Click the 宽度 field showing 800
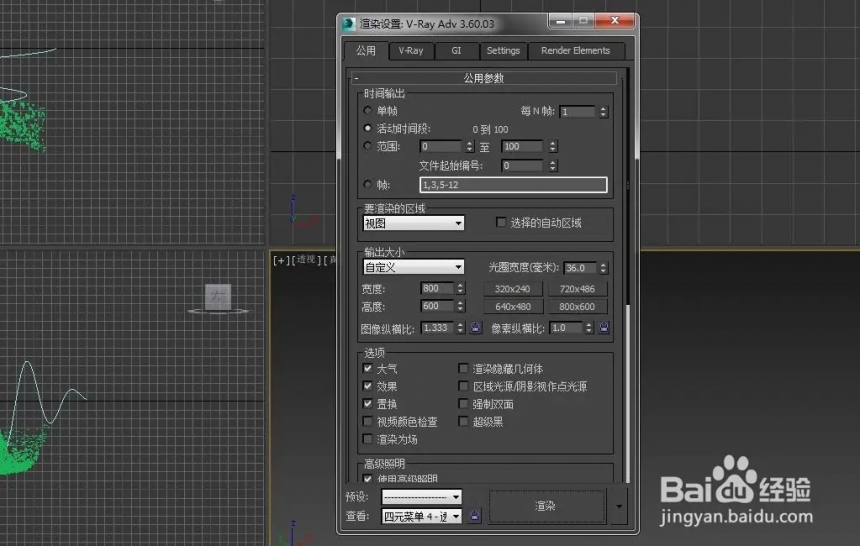 coord(437,288)
